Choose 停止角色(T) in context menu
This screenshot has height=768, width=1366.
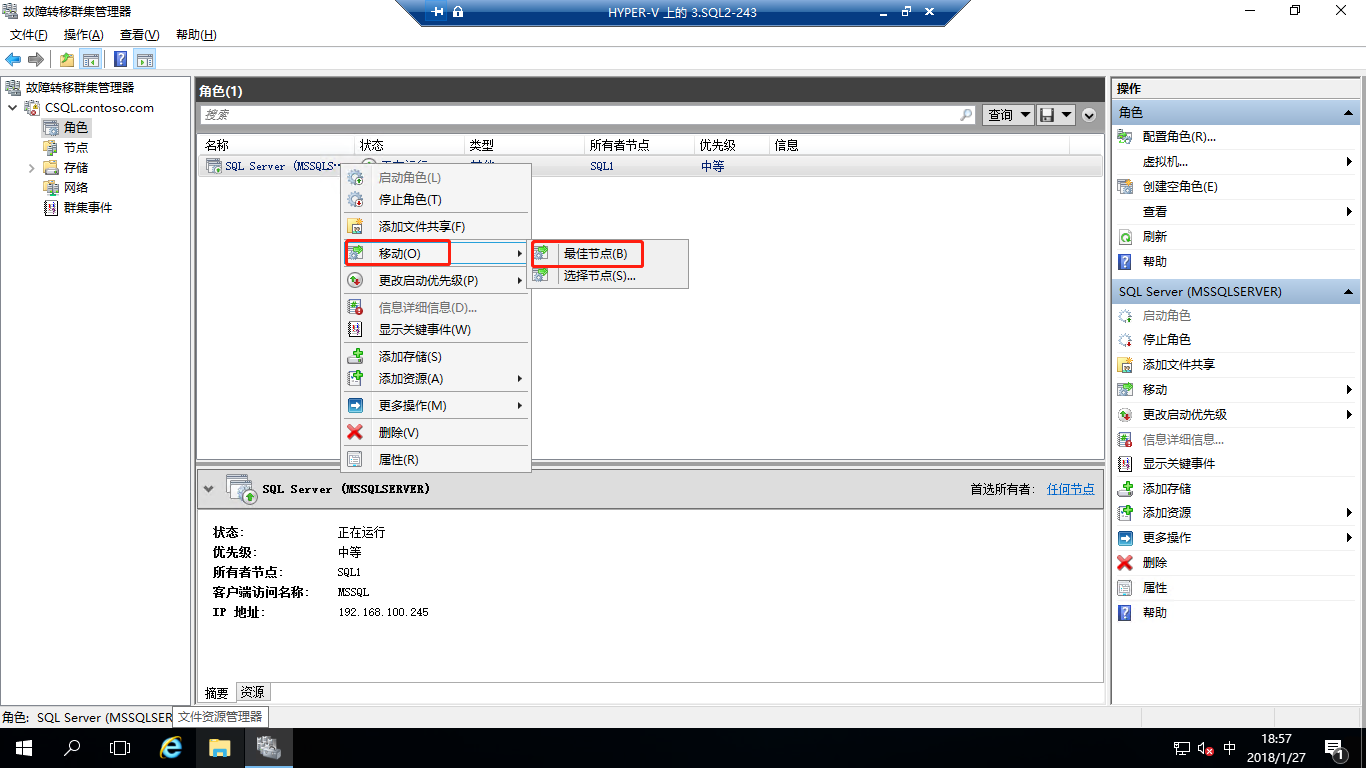click(x=435, y=199)
